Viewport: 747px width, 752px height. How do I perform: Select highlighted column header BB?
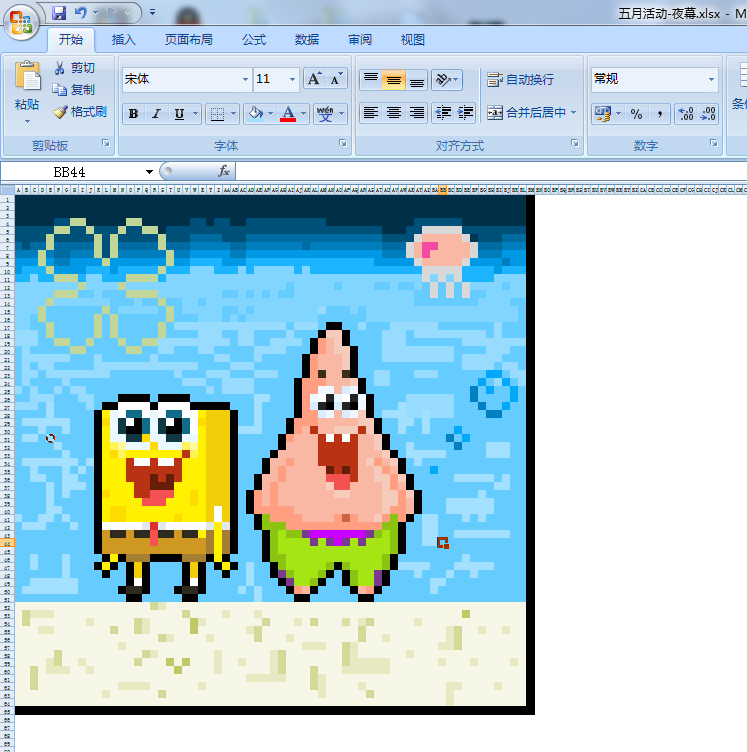443,190
